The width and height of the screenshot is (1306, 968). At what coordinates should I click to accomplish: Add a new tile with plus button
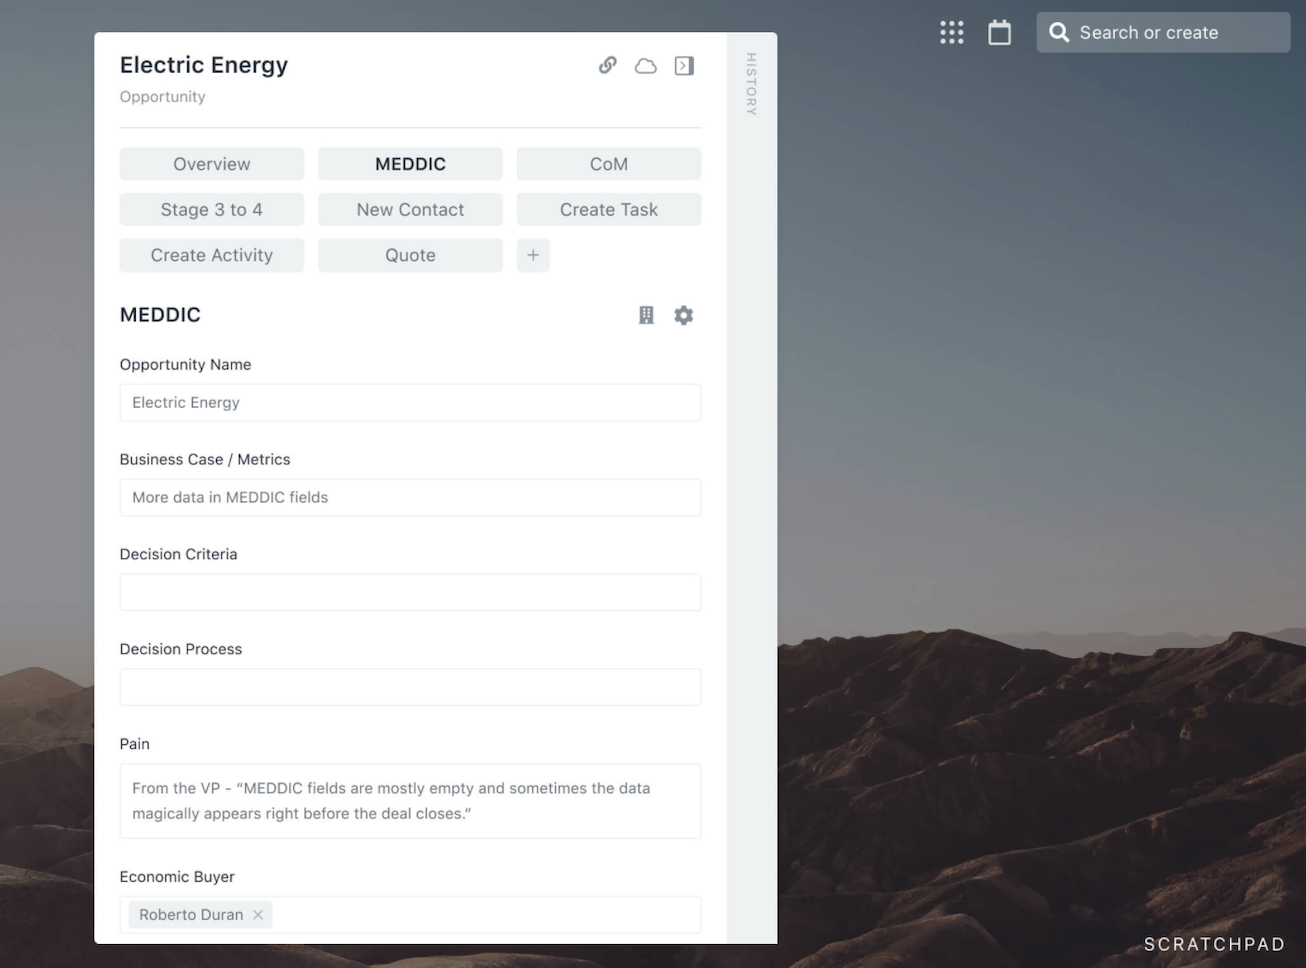point(533,255)
